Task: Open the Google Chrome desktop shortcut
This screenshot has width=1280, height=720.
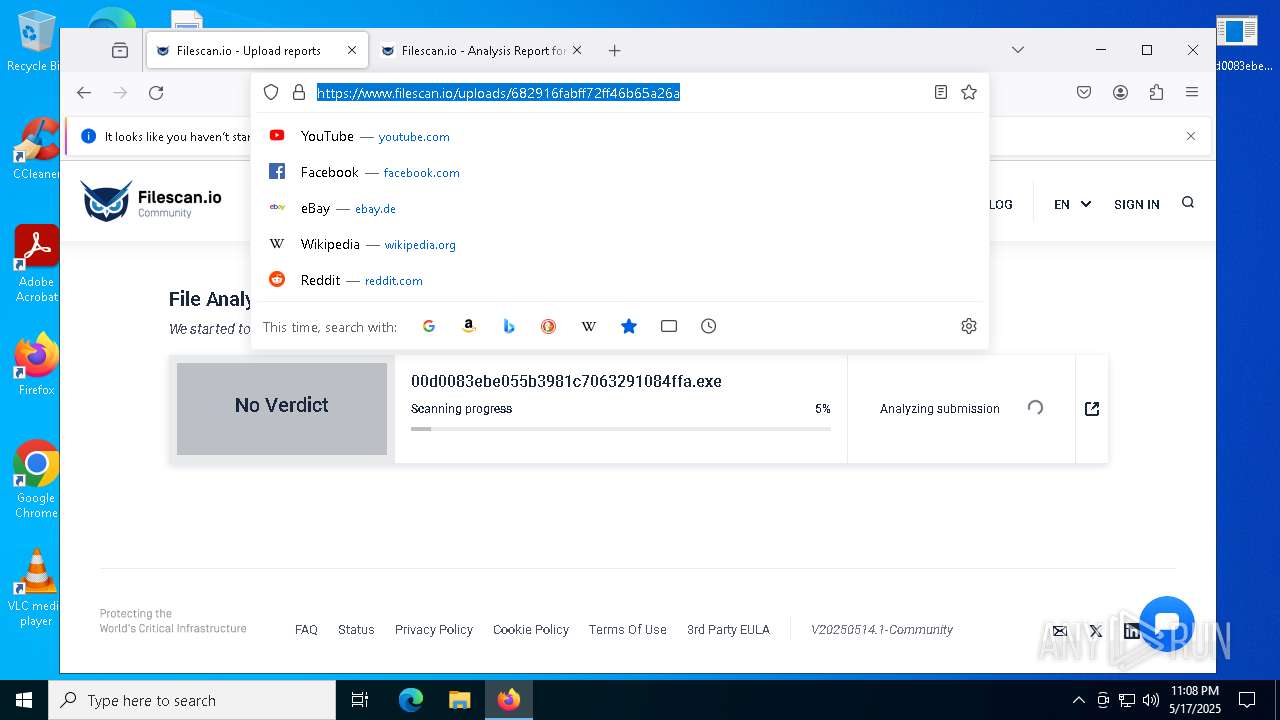Action: tap(36, 480)
